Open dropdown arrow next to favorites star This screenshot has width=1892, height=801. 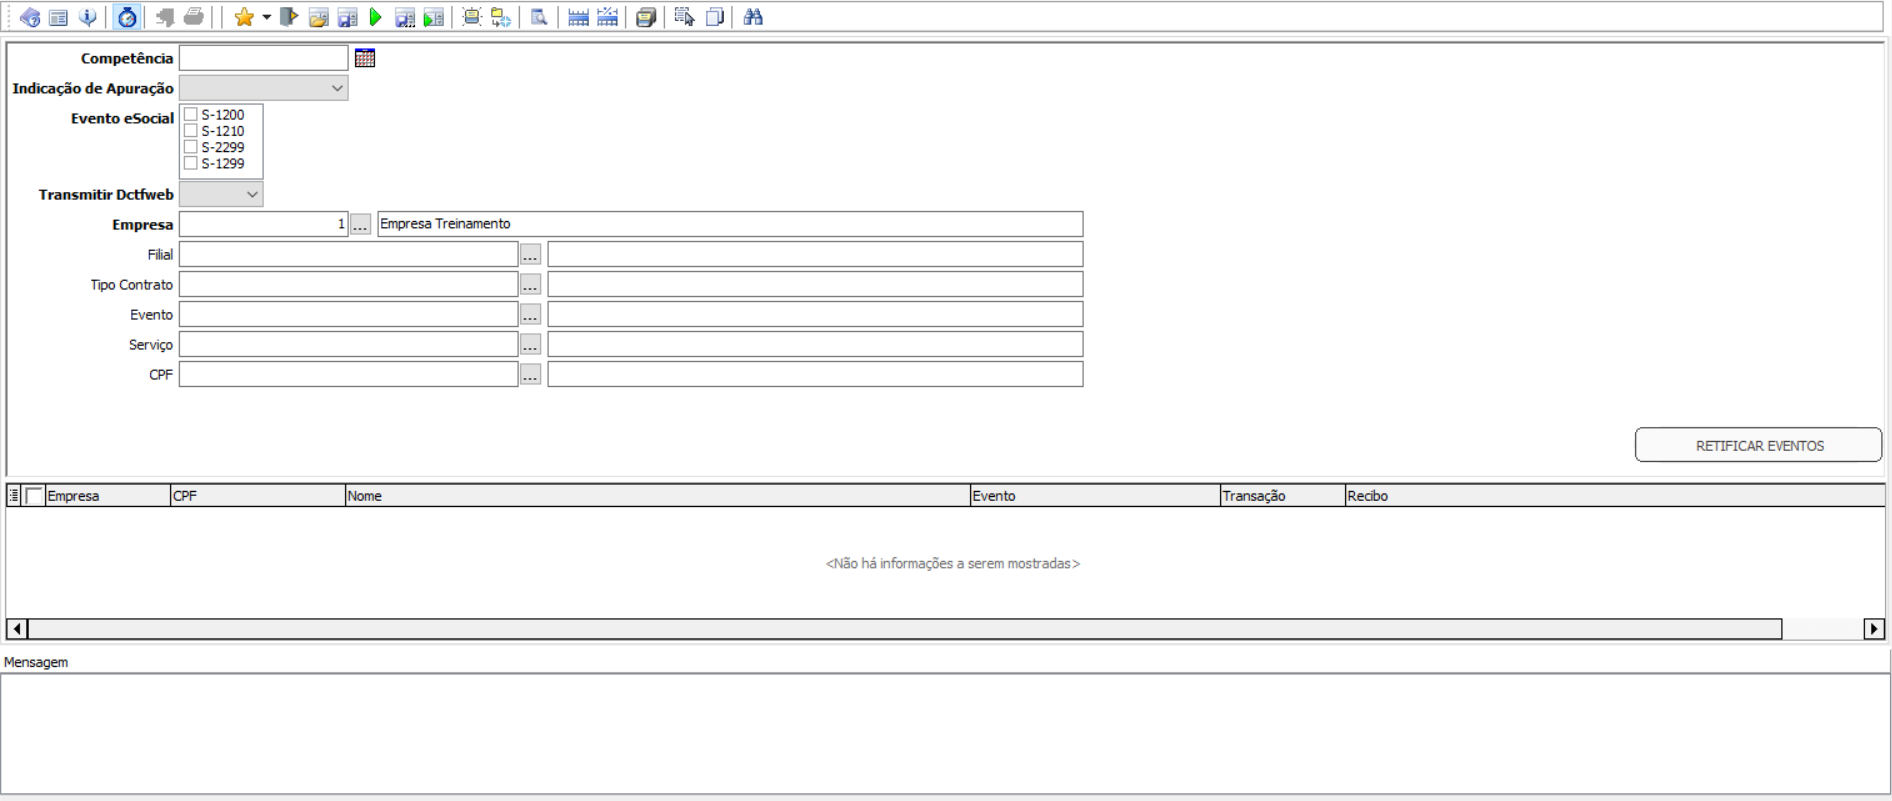pos(266,17)
